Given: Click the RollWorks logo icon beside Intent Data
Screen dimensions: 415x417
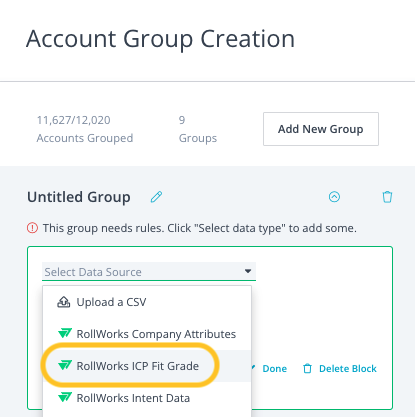Looking at the screenshot, I should coord(65,397).
